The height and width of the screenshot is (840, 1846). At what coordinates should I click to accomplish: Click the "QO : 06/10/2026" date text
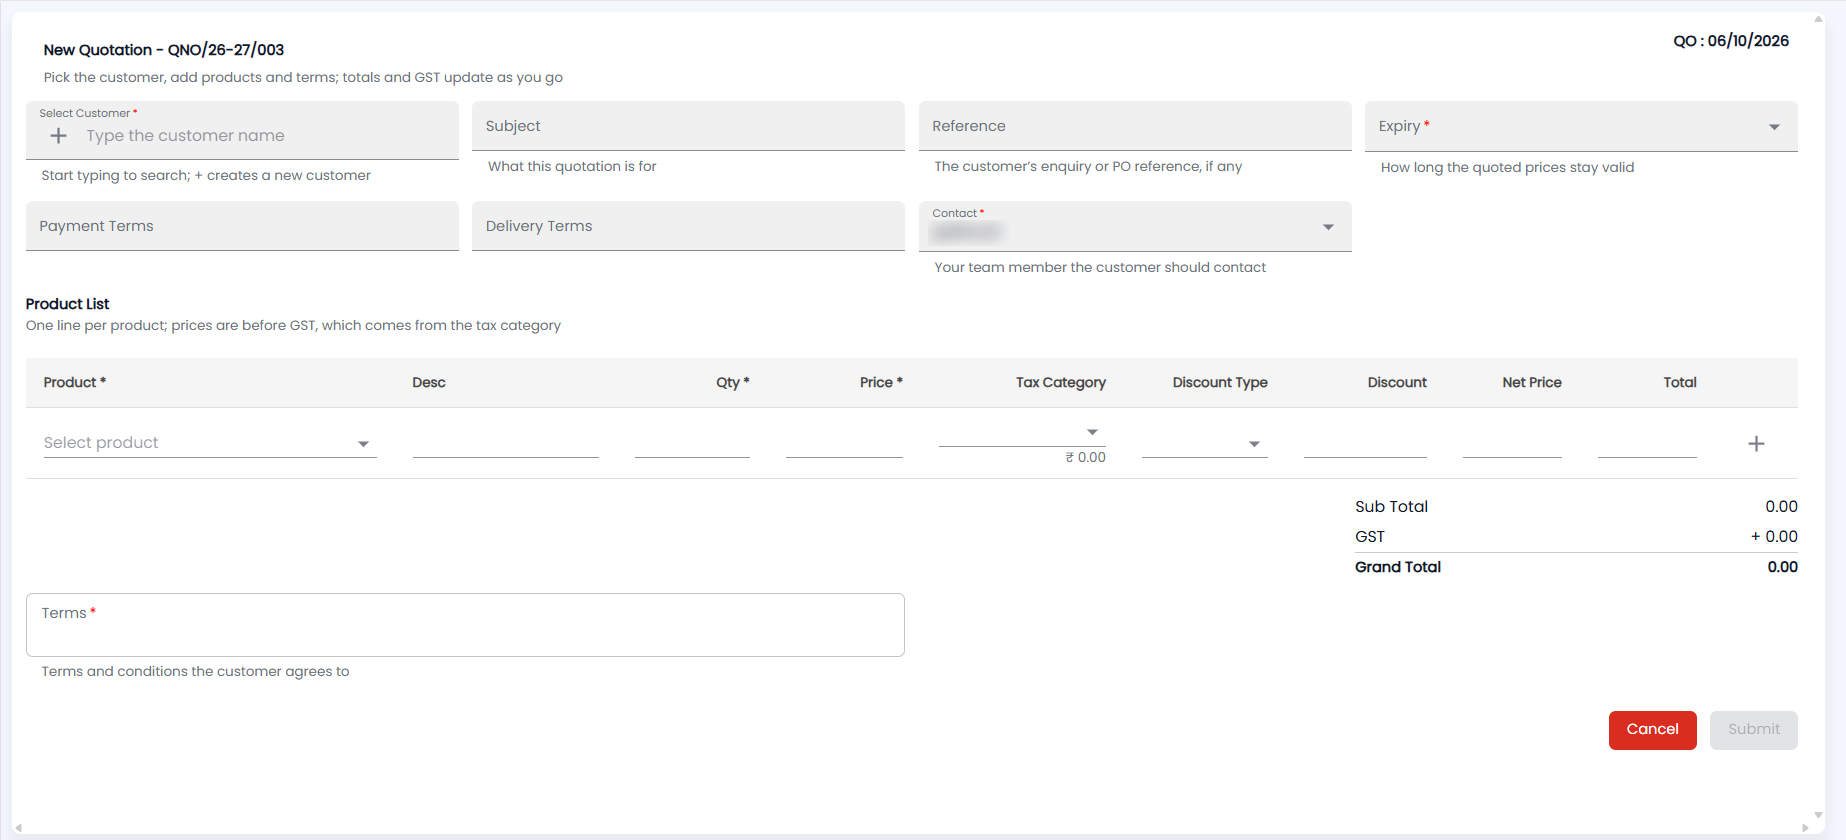[1731, 41]
